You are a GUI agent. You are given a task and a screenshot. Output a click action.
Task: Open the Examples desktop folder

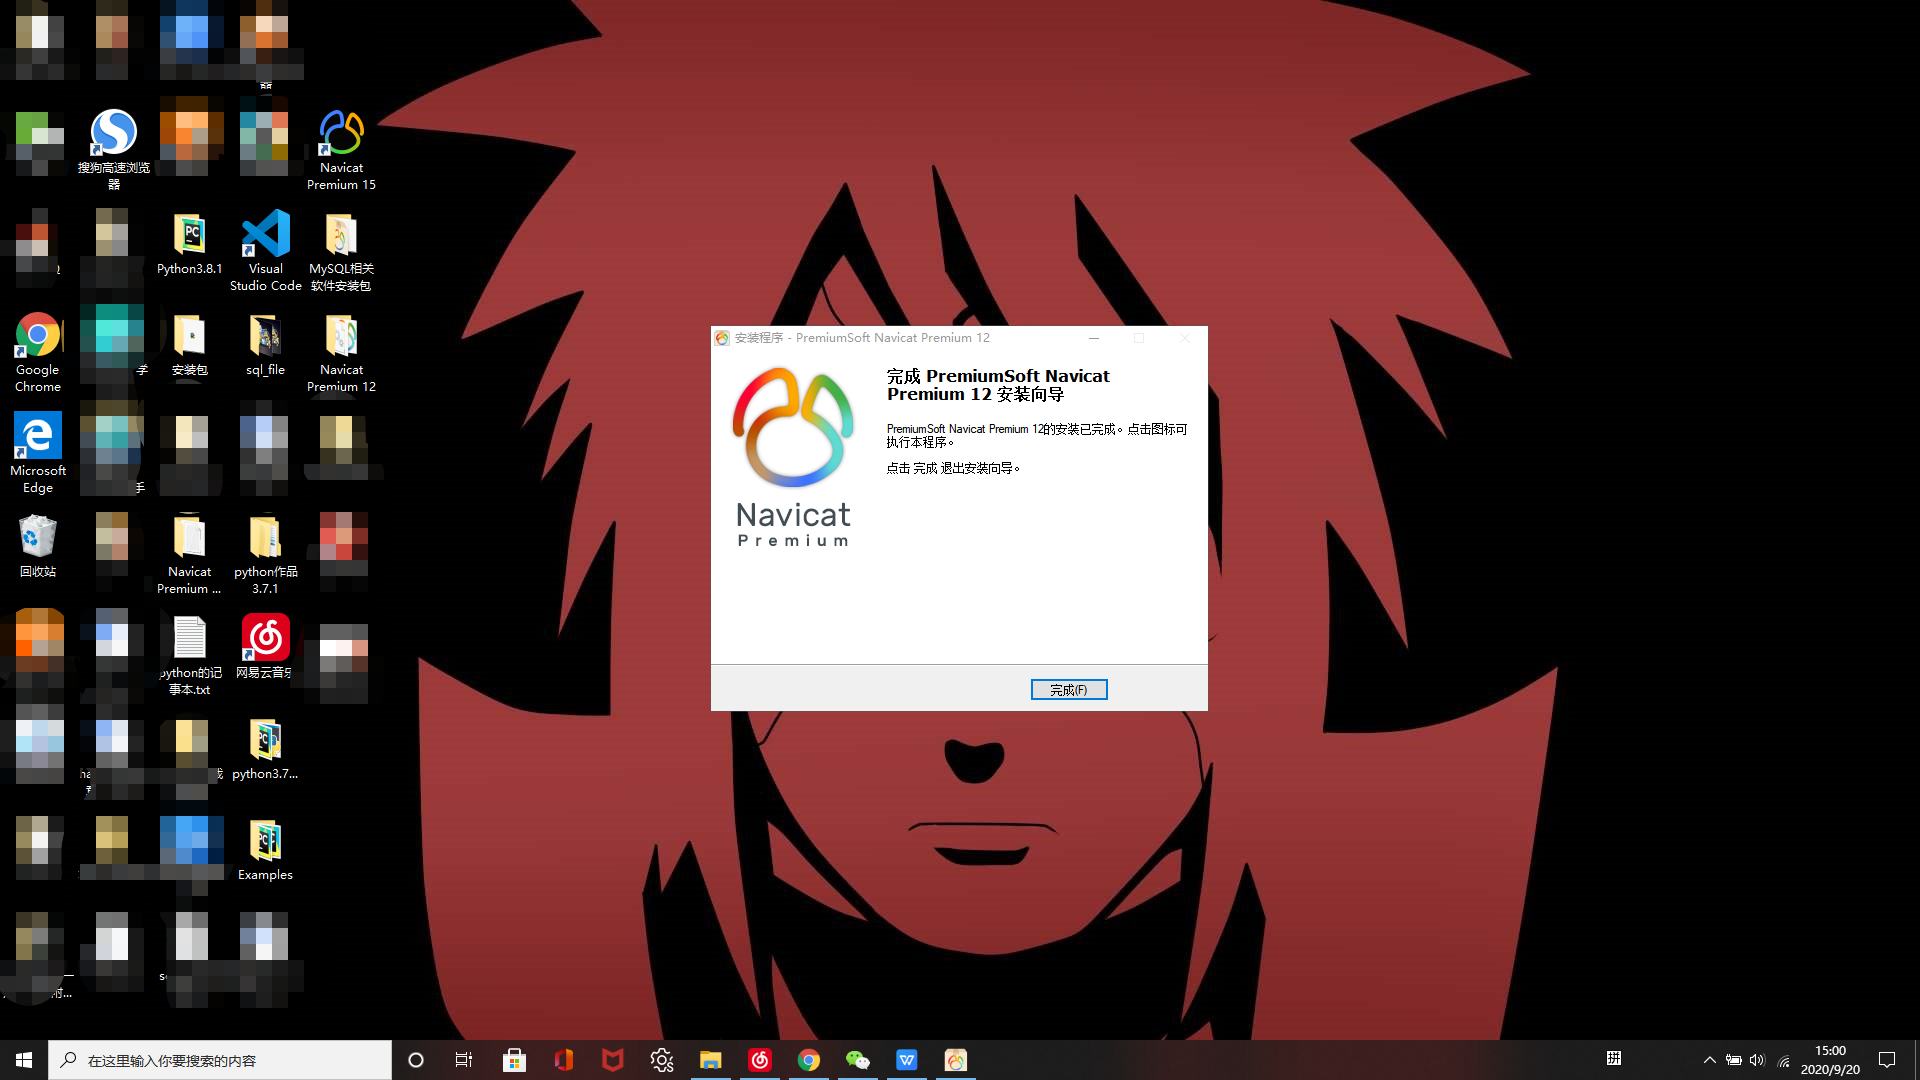tap(265, 850)
